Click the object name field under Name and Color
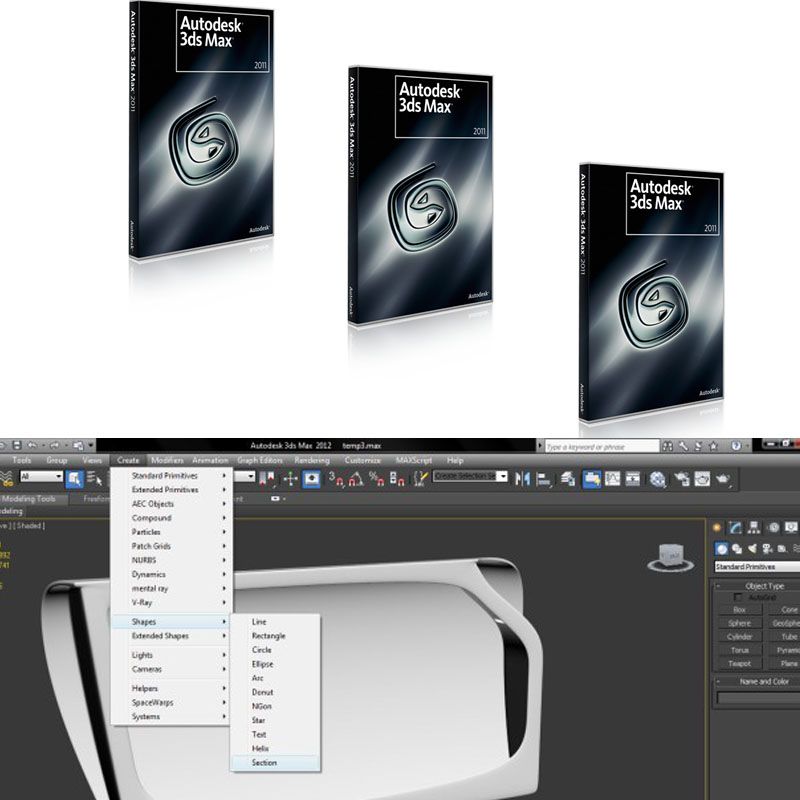 point(759,697)
